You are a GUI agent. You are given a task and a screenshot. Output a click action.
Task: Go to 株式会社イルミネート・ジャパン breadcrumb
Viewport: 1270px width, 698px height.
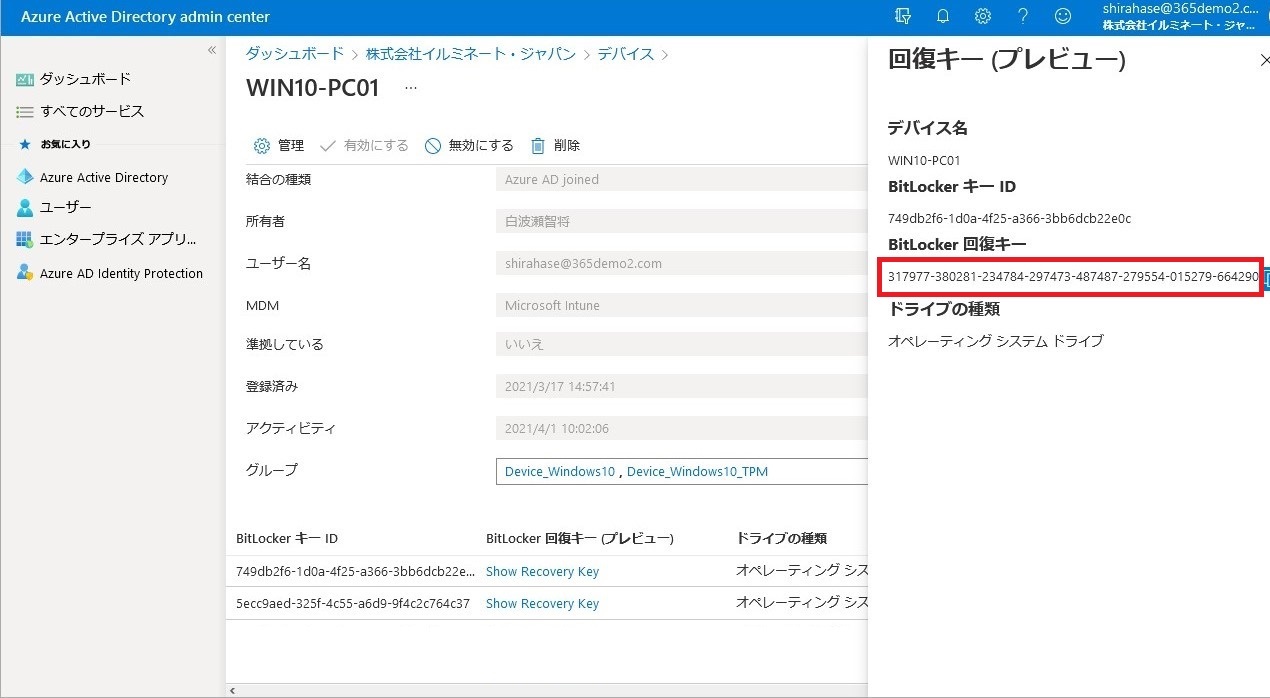tap(471, 54)
